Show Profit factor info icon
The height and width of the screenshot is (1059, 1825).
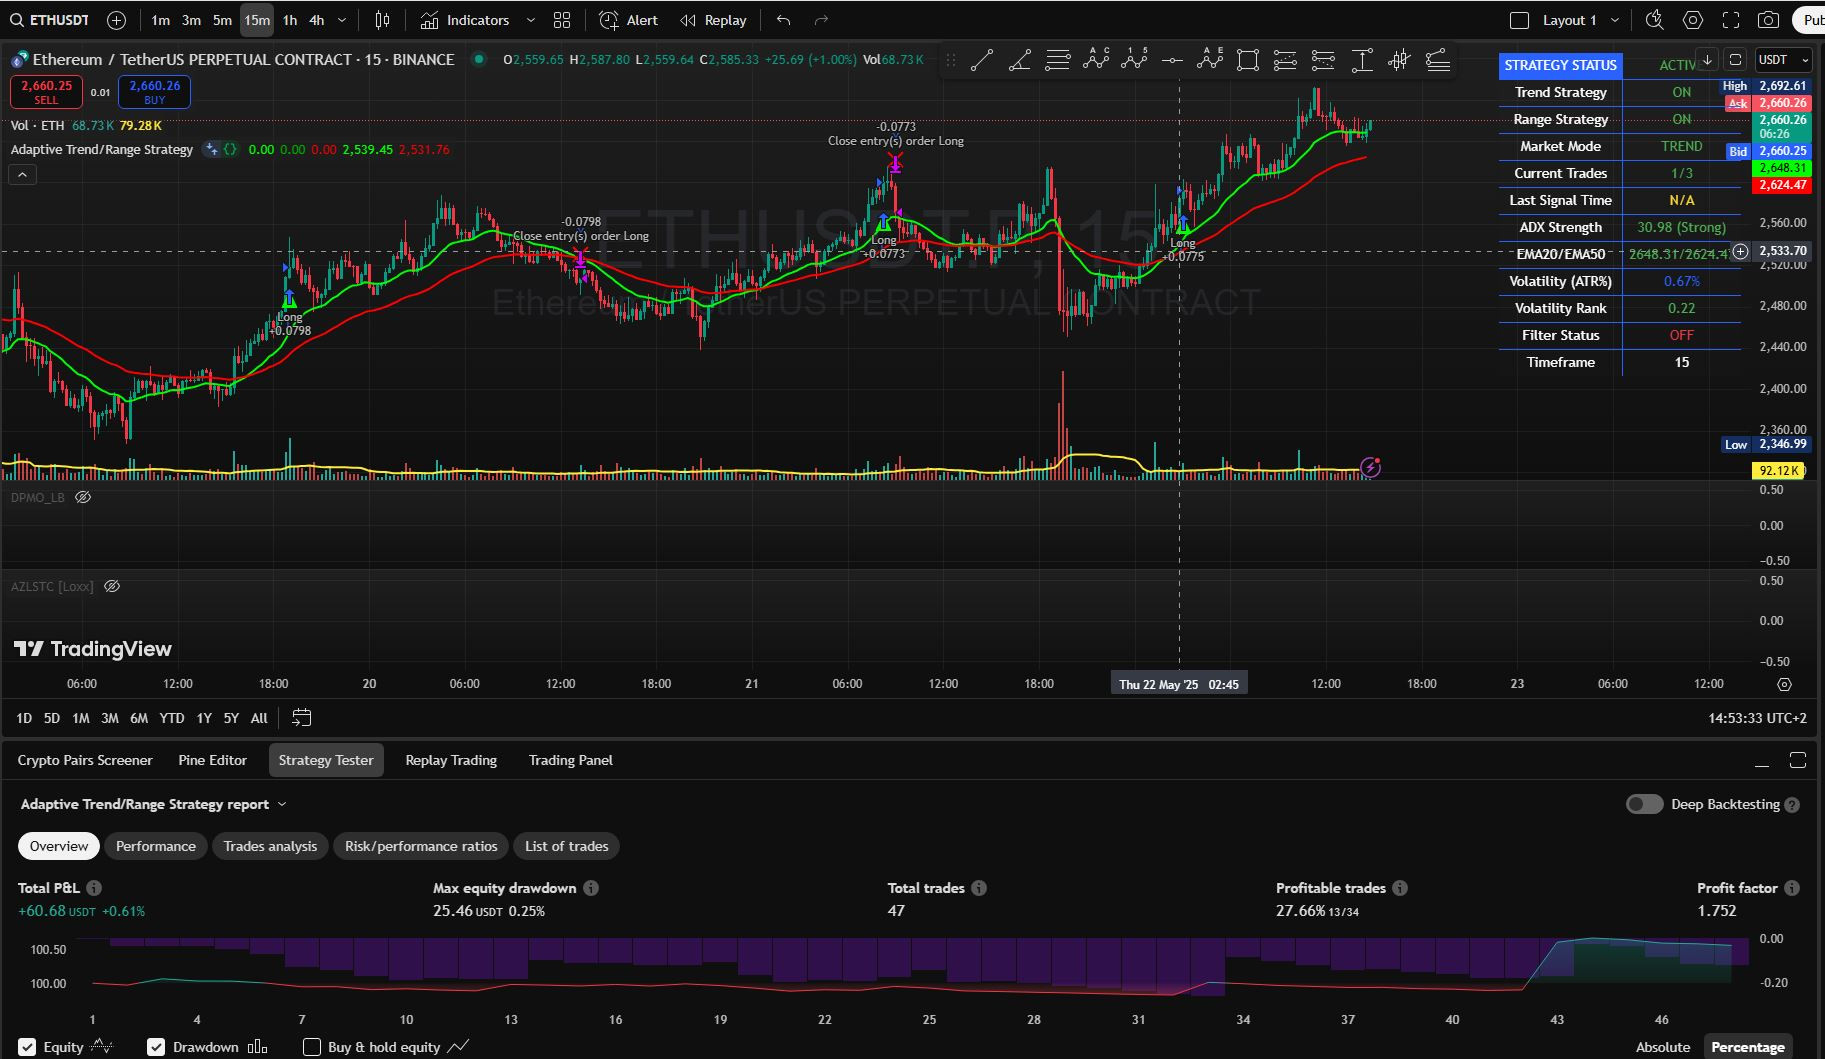pyautogui.click(x=1792, y=888)
